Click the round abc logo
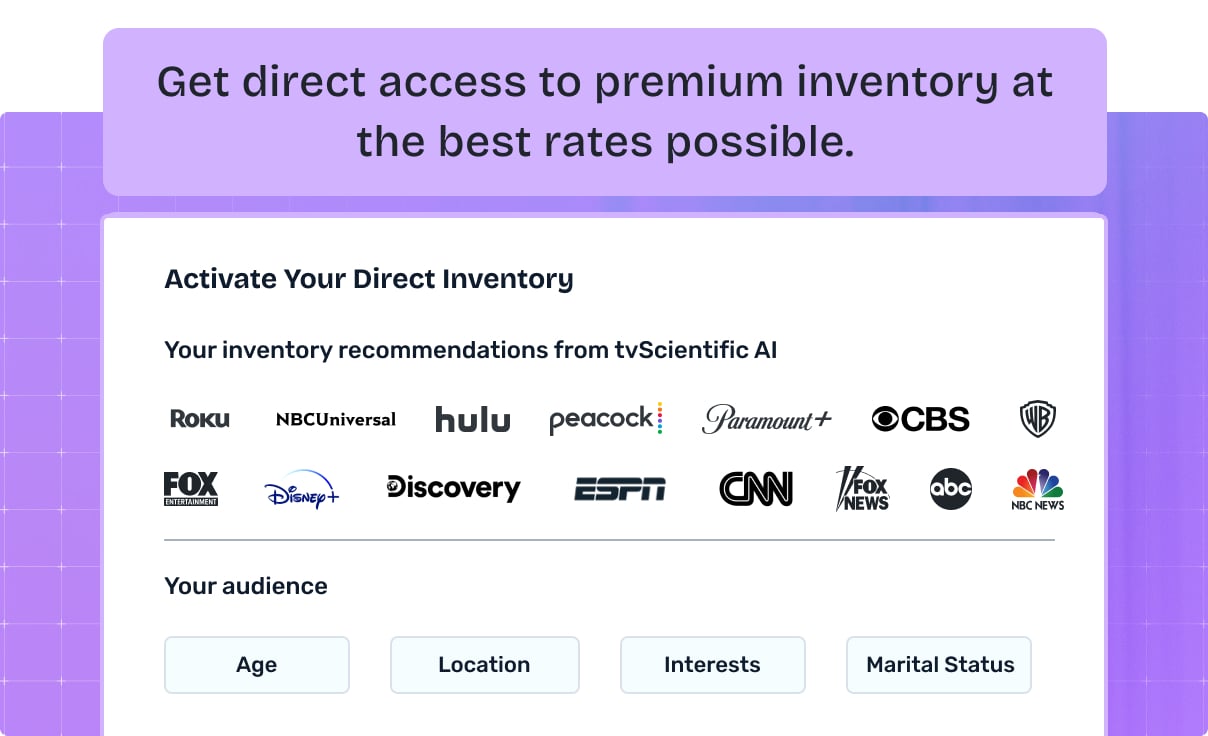The height and width of the screenshot is (736, 1208). click(950, 489)
